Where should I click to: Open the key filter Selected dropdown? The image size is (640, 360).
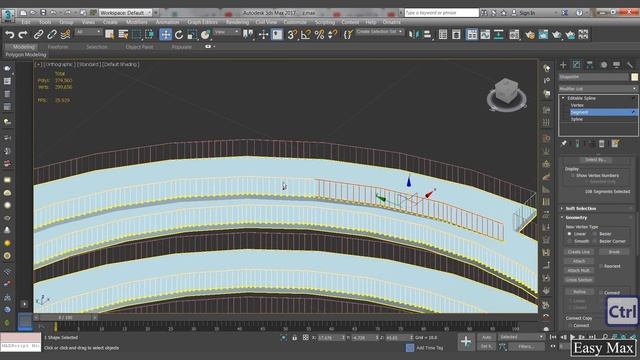[x=522, y=337]
